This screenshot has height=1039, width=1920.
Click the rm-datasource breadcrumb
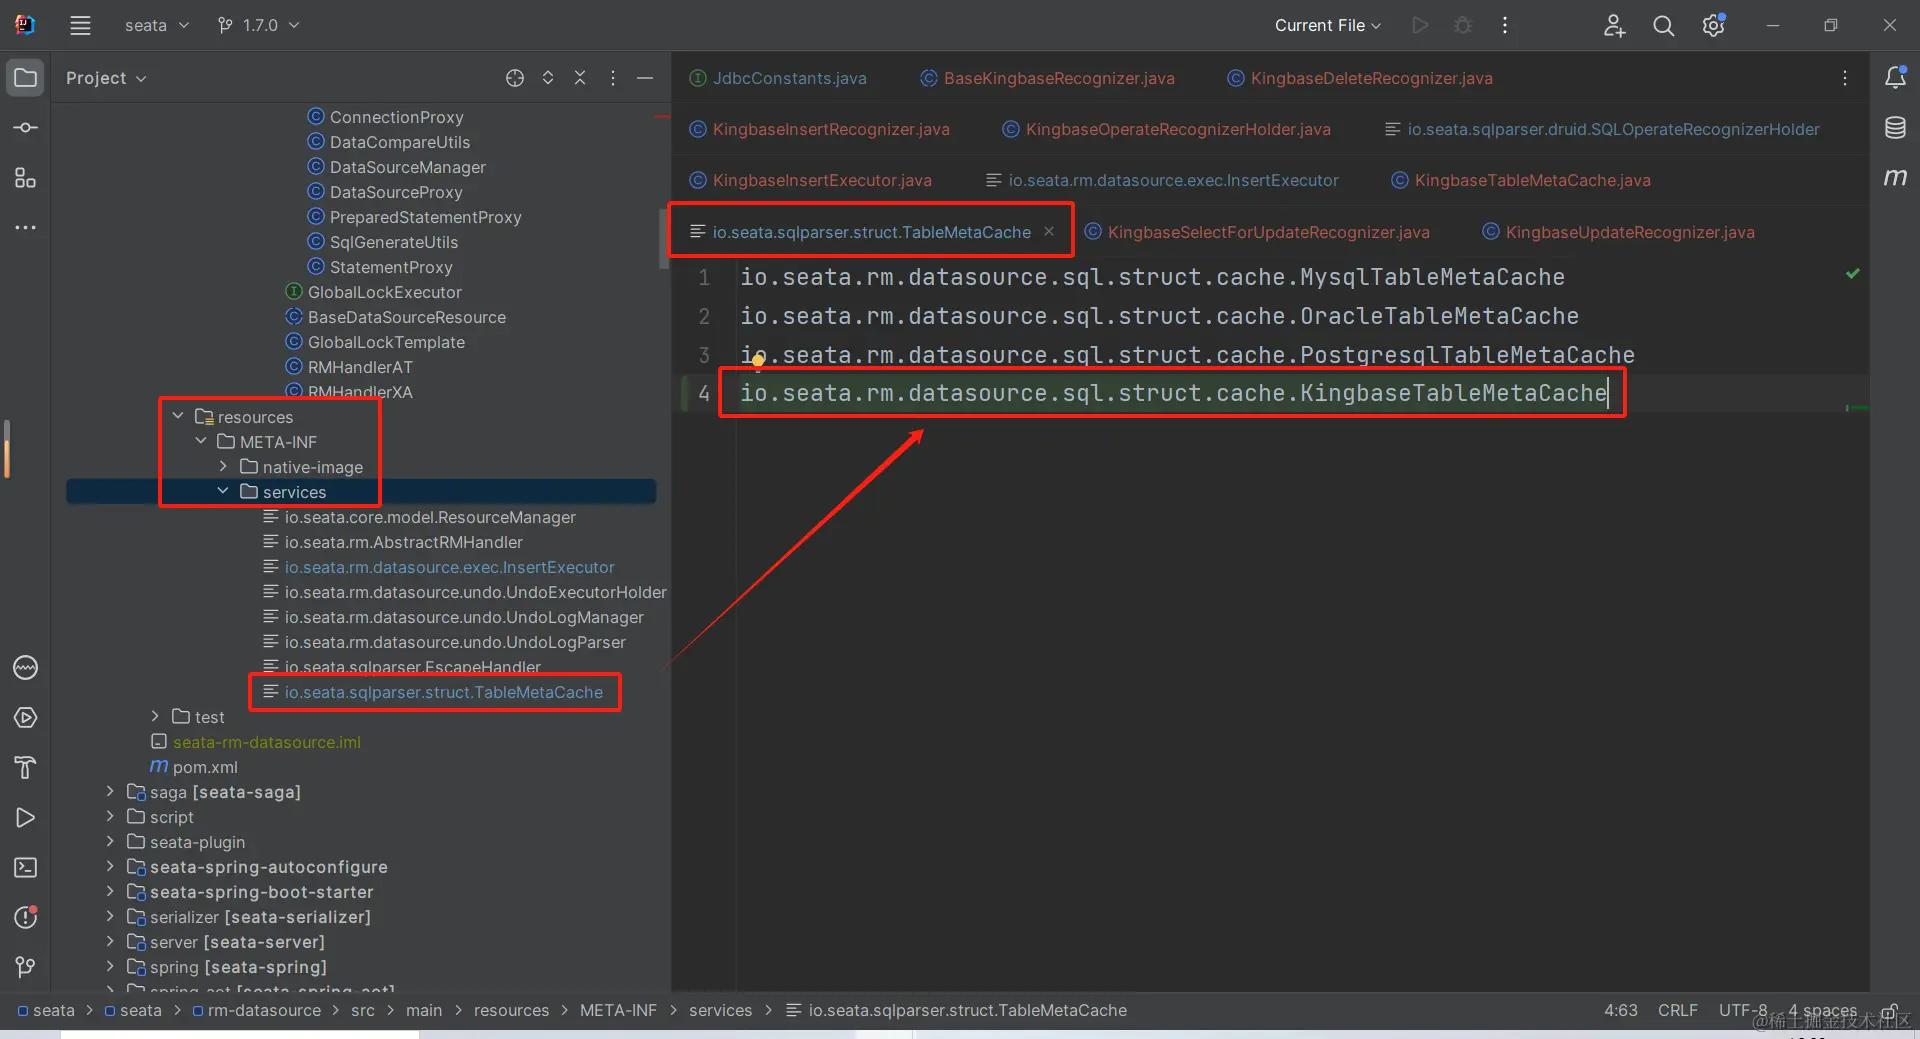tap(257, 1010)
